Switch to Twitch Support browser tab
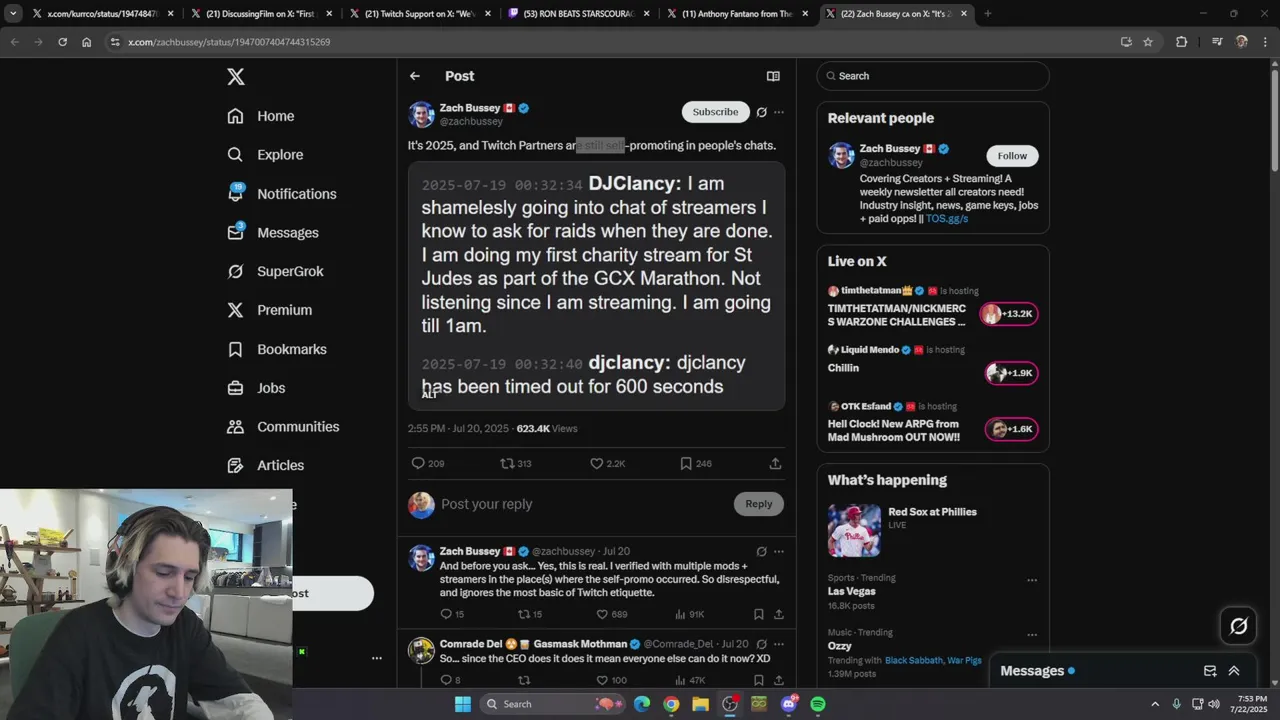Viewport: 1280px width, 720px height. pyautogui.click(x=419, y=14)
